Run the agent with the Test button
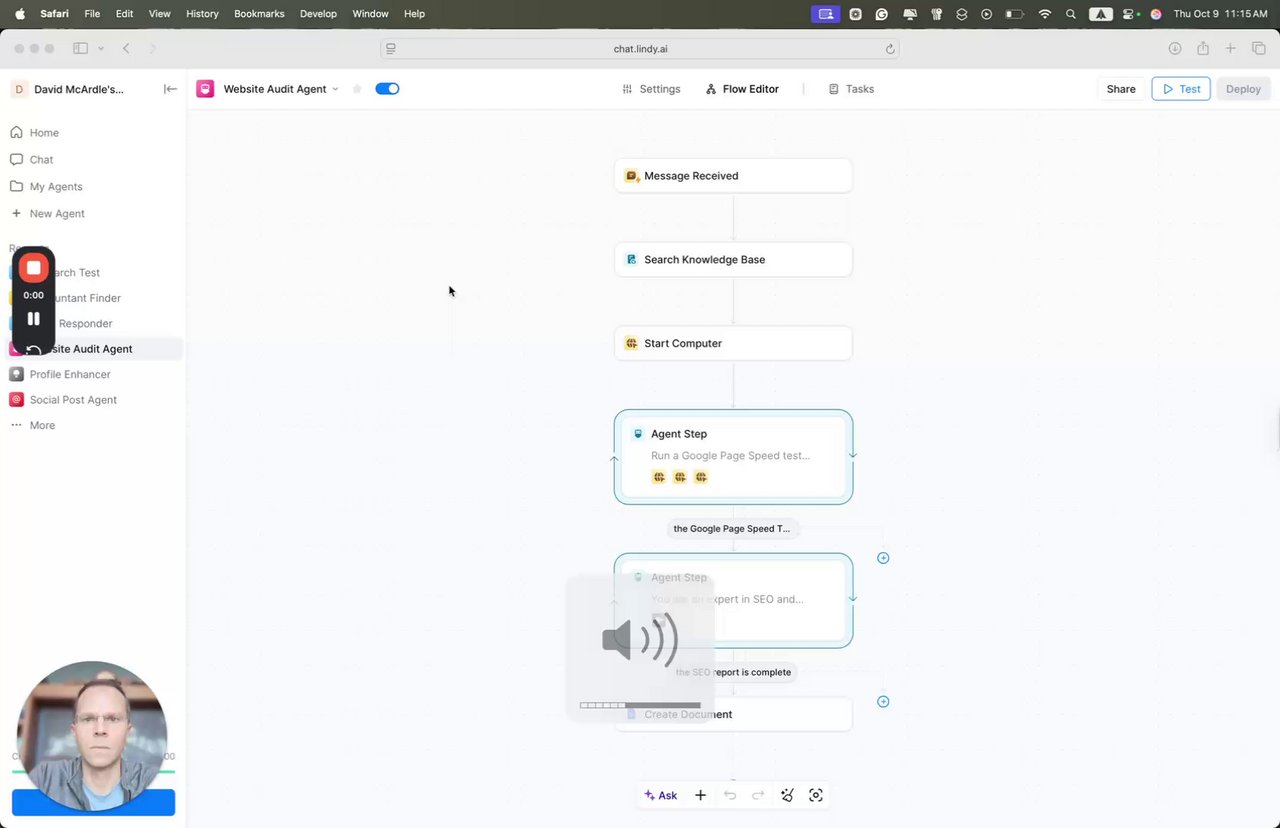The width and height of the screenshot is (1280, 828). [1181, 89]
